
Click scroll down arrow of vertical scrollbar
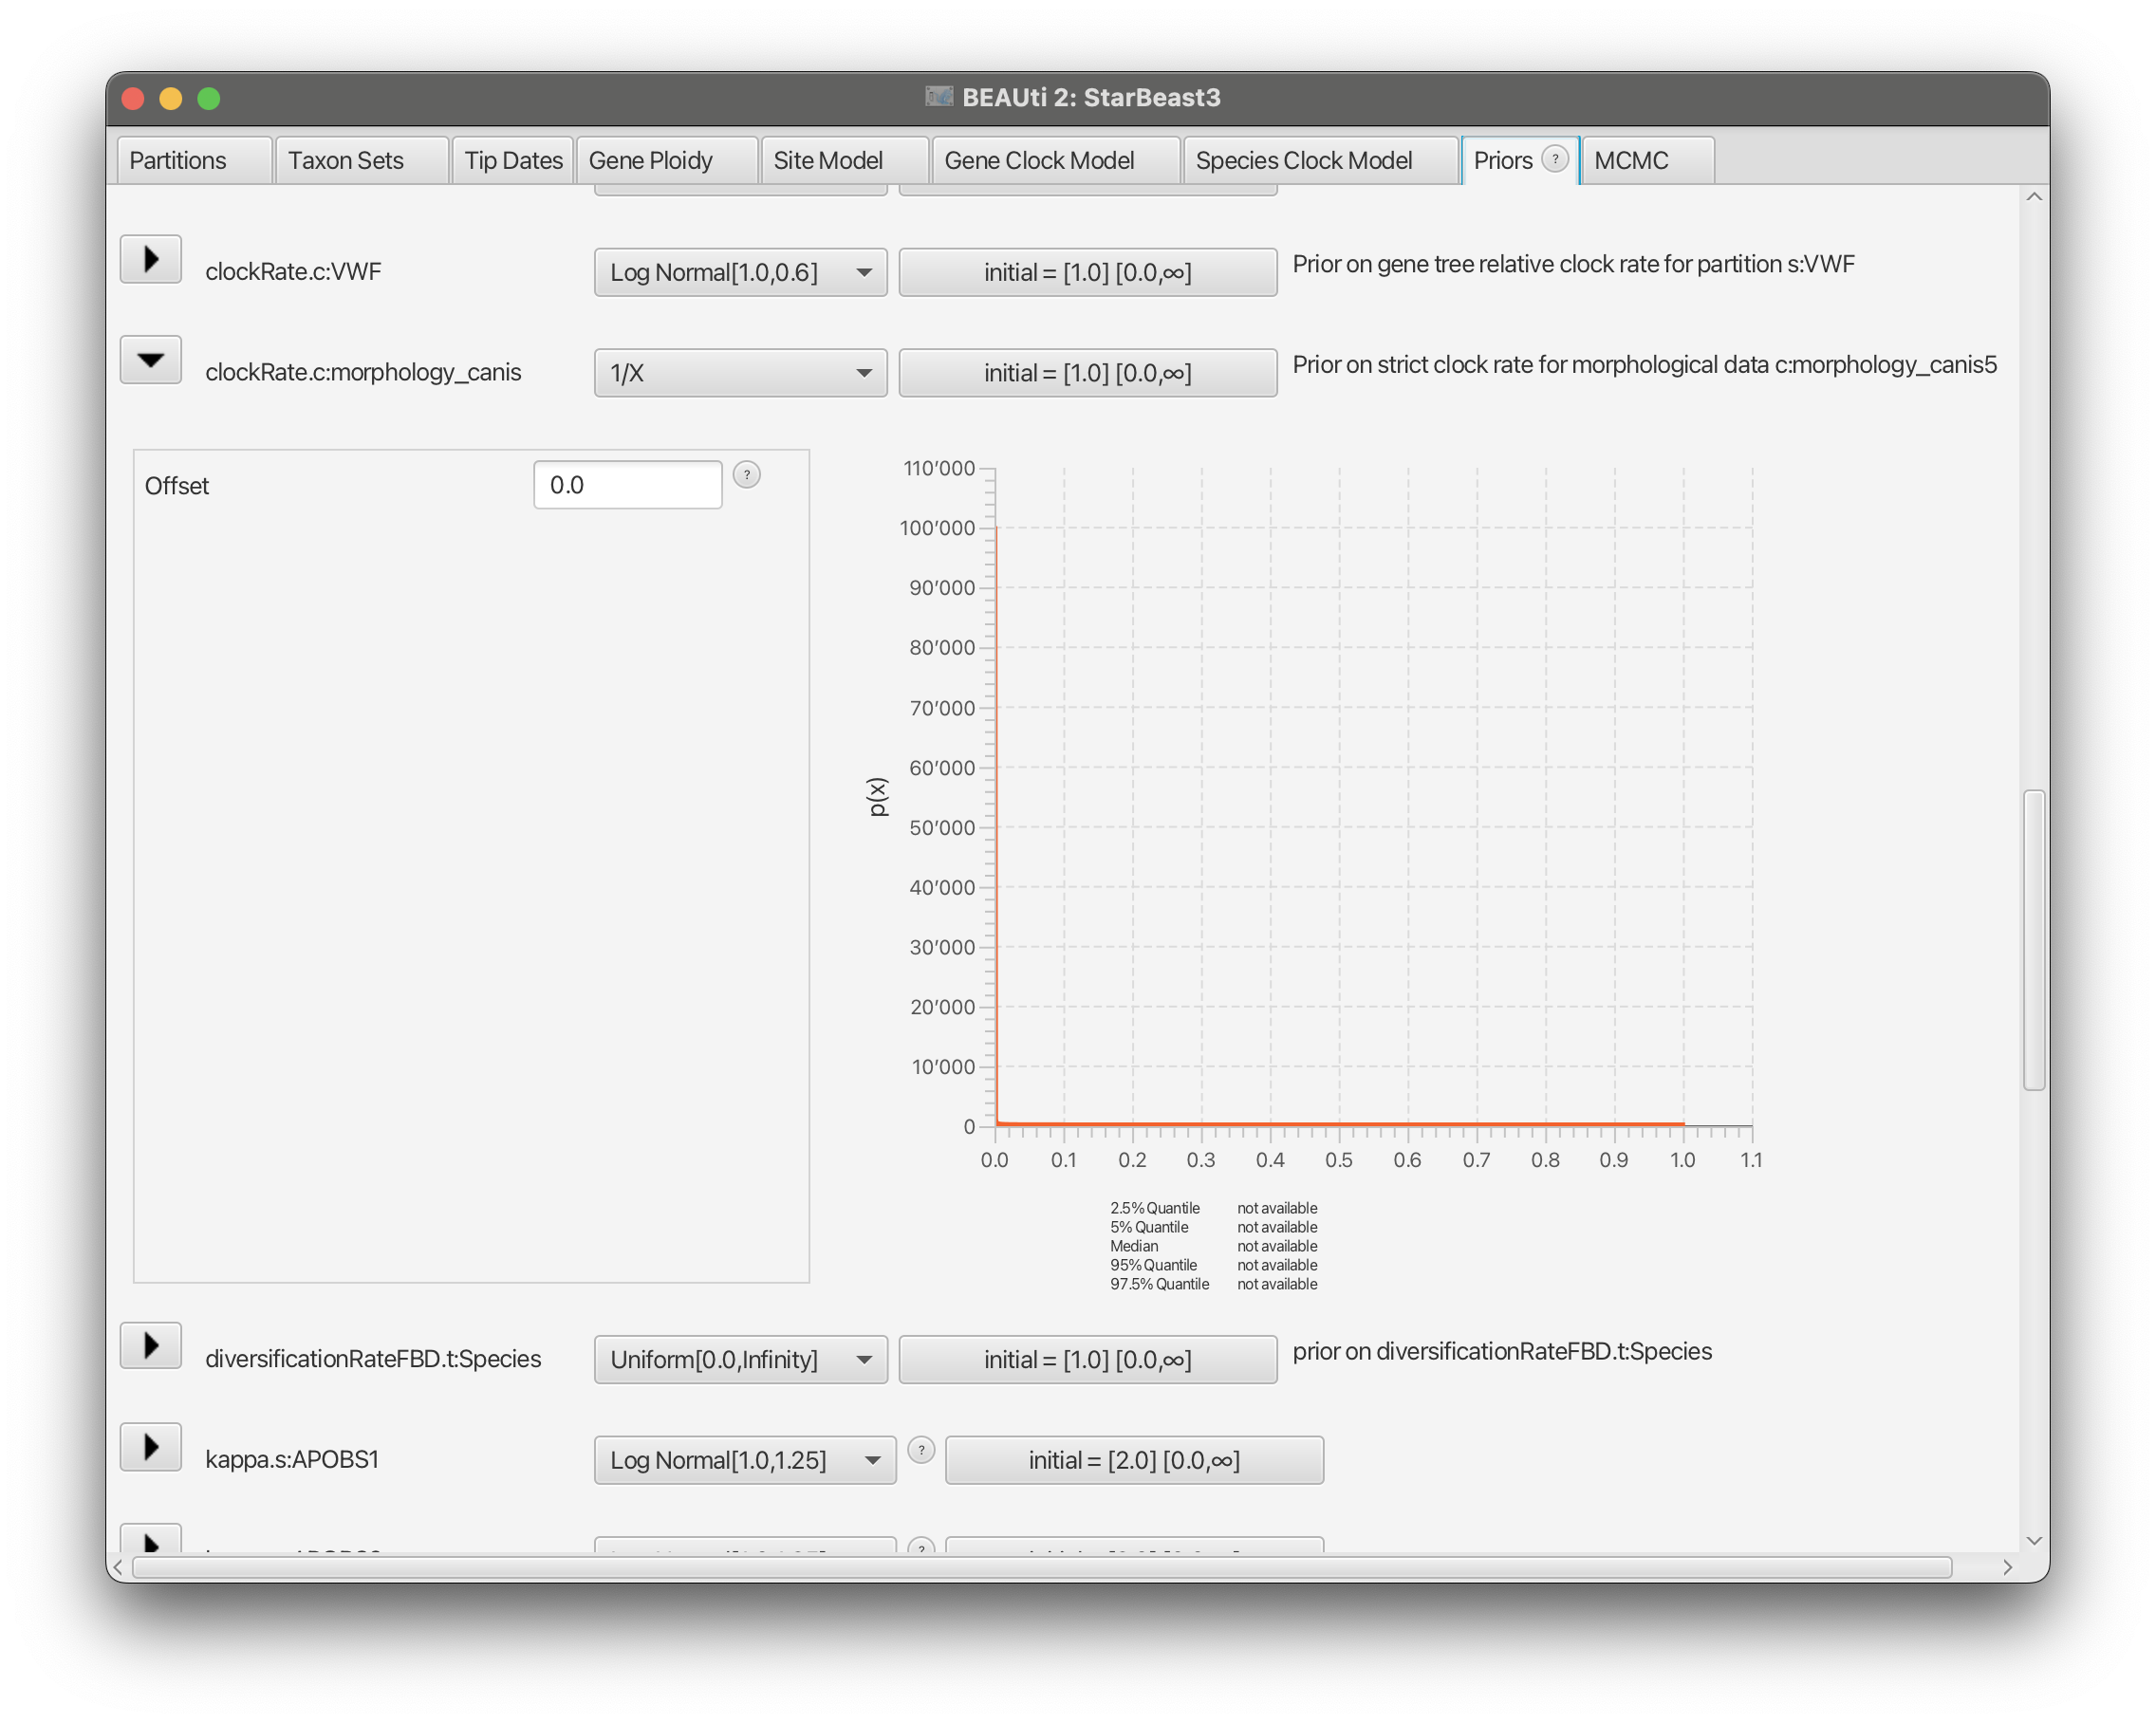[x=2033, y=1541]
